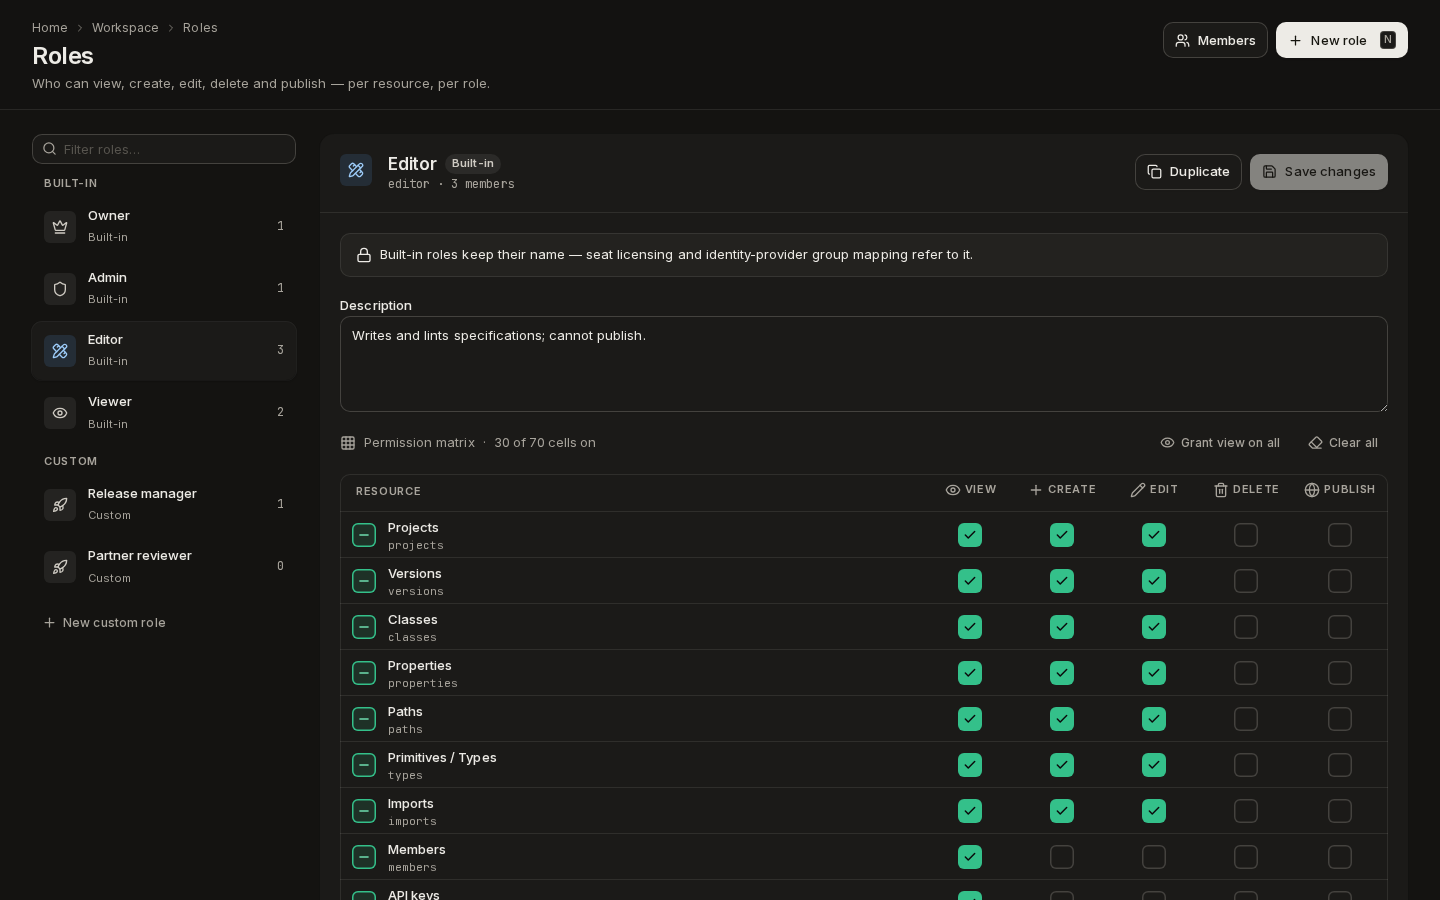Click the search icon in Filter roles
The height and width of the screenshot is (900, 1440).
tap(49, 149)
